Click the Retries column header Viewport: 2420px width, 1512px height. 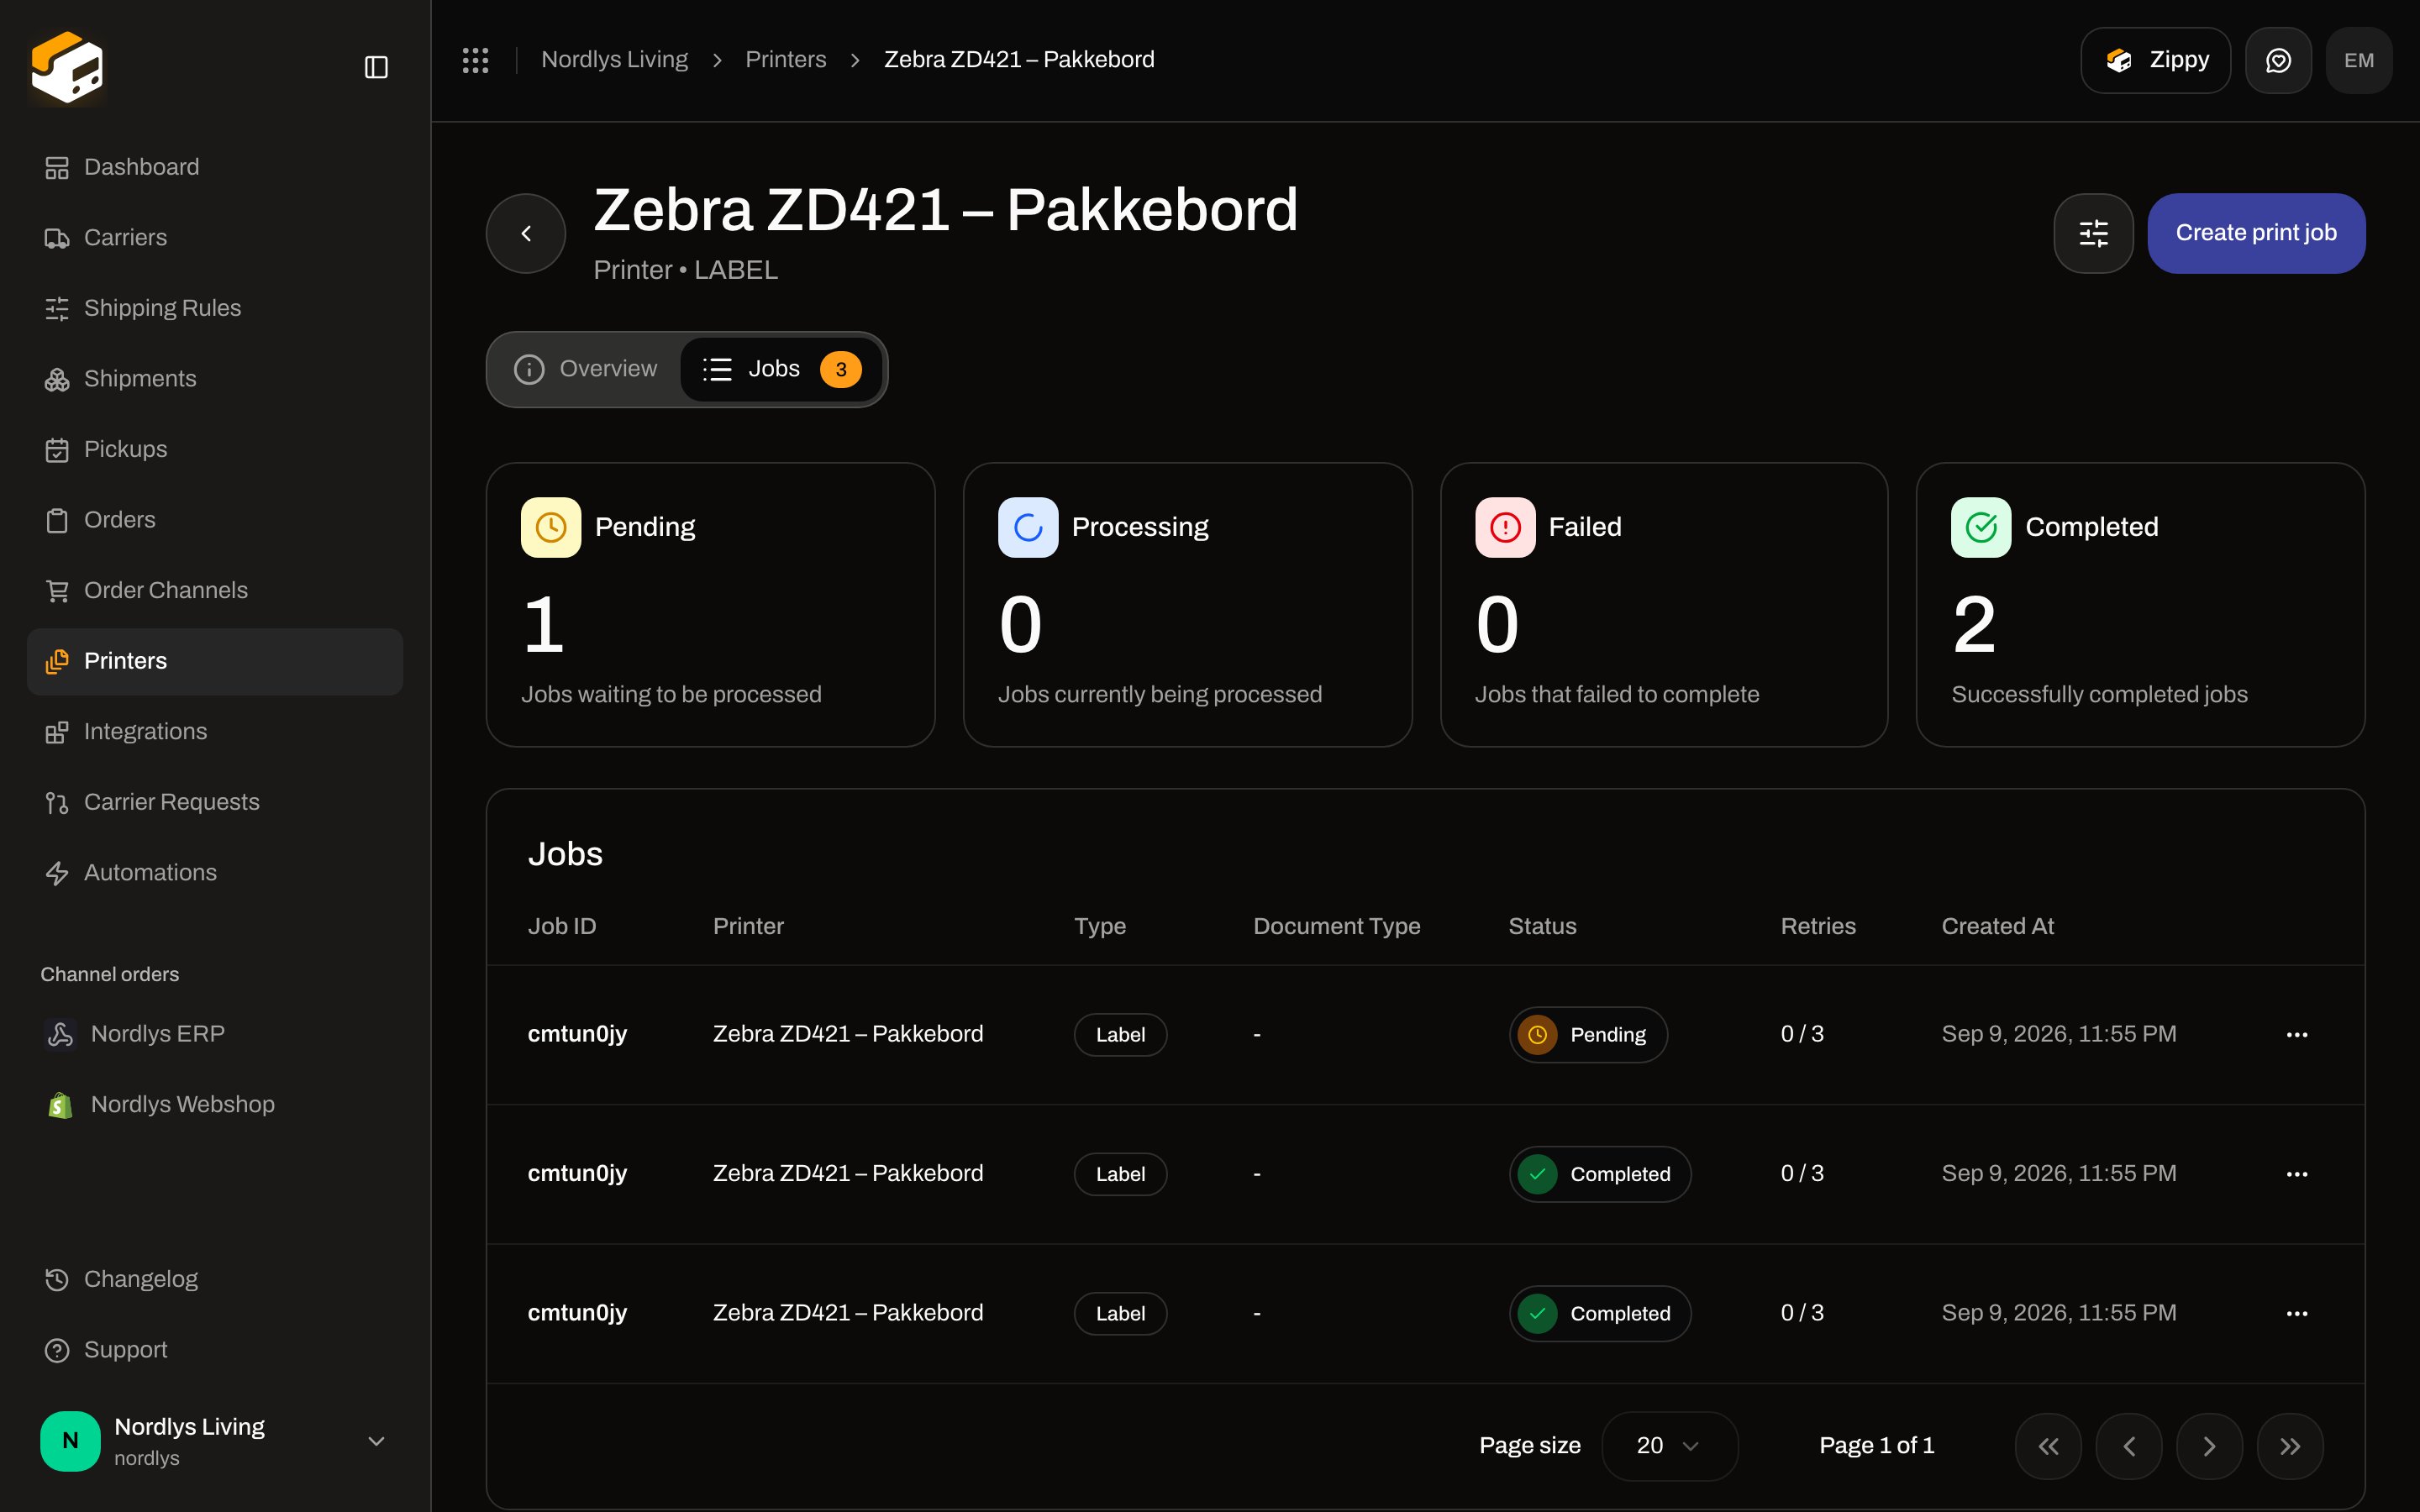(1818, 926)
